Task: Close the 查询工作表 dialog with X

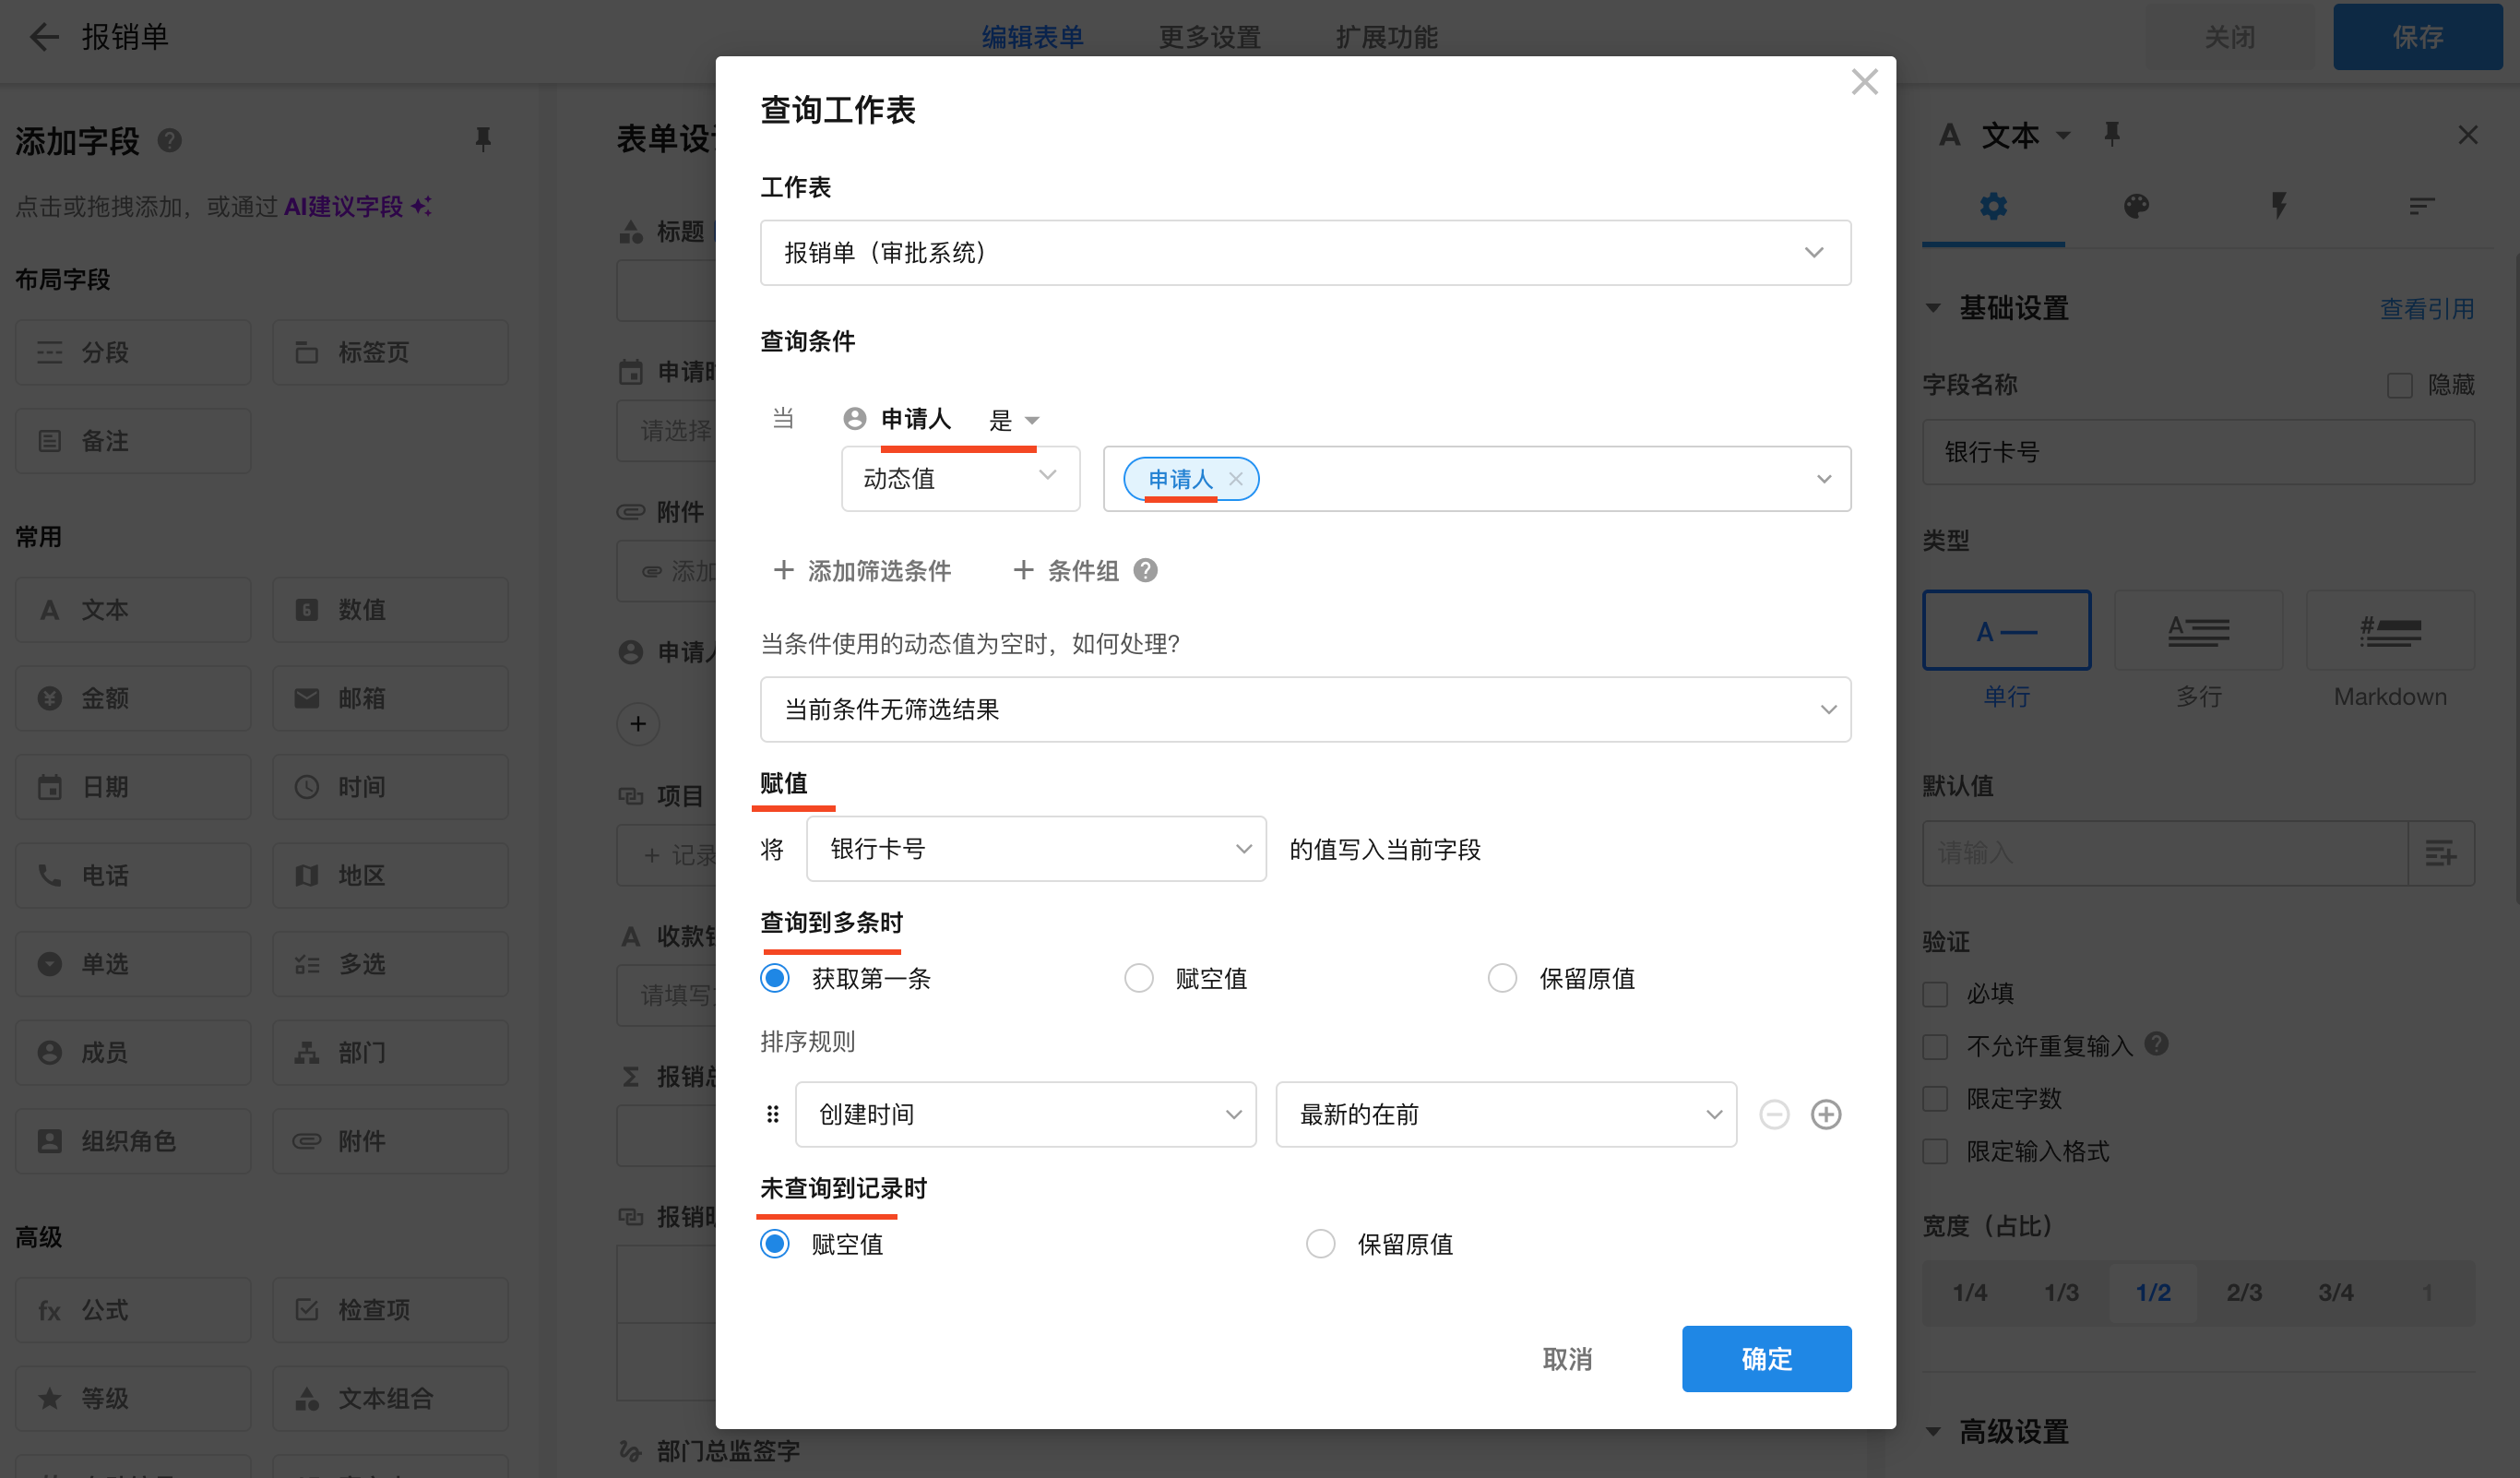Action: 1864,82
